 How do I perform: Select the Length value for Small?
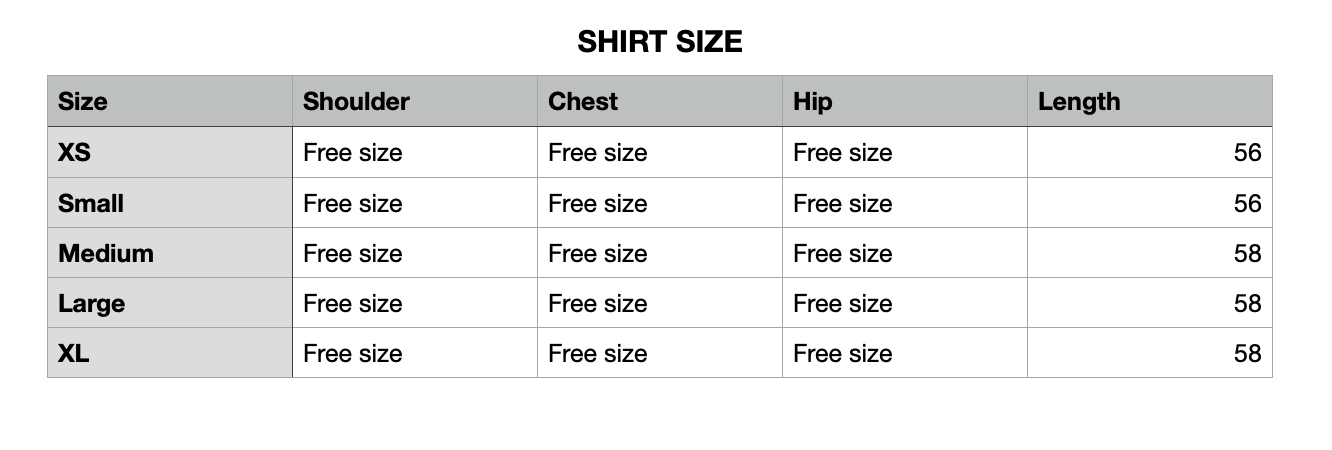pos(1247,203)
